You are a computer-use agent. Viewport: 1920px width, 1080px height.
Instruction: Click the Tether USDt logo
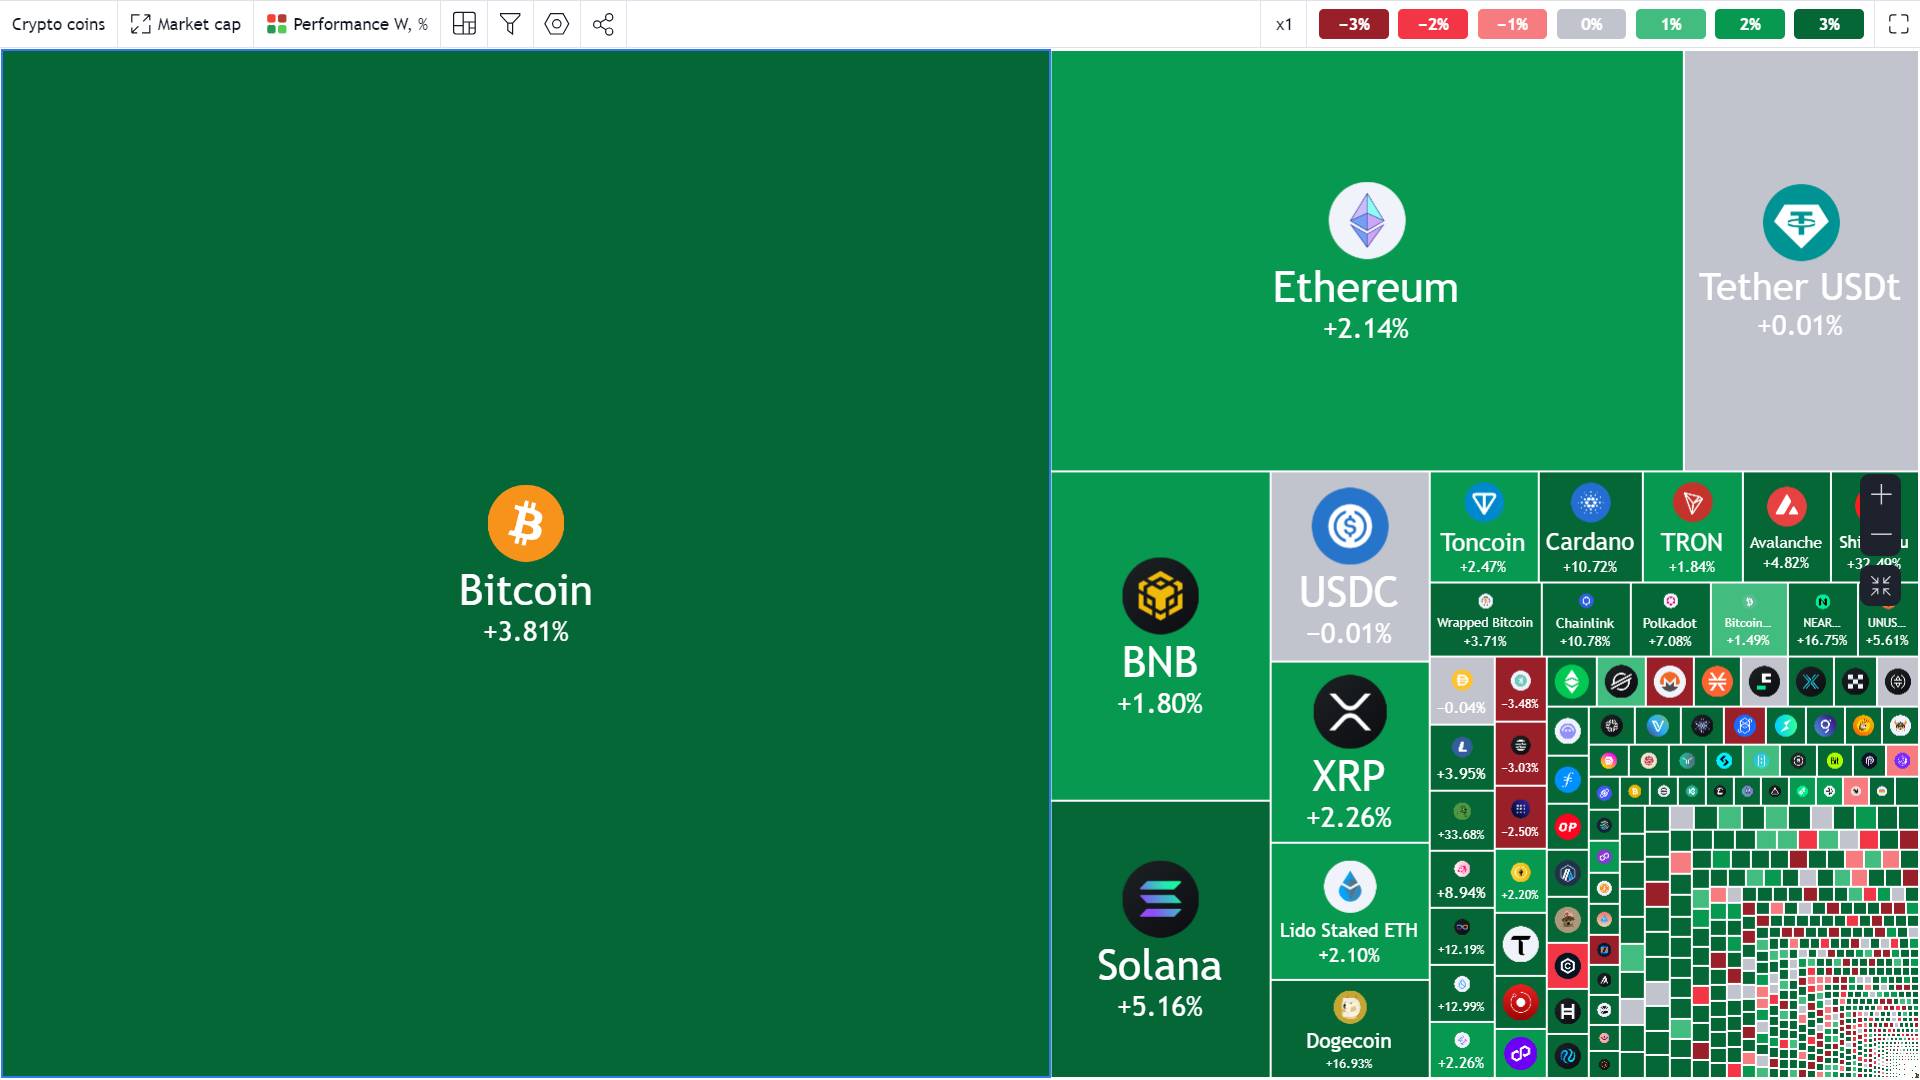[1800, 222]
